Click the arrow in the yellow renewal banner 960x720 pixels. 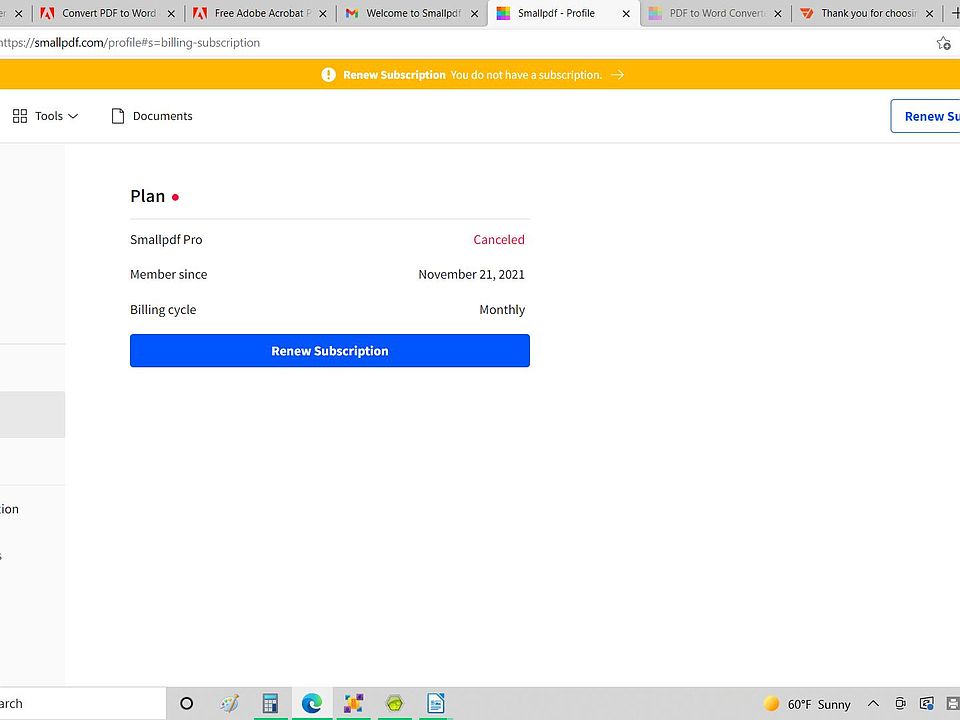pyautogui.click(x=617, y=75)
